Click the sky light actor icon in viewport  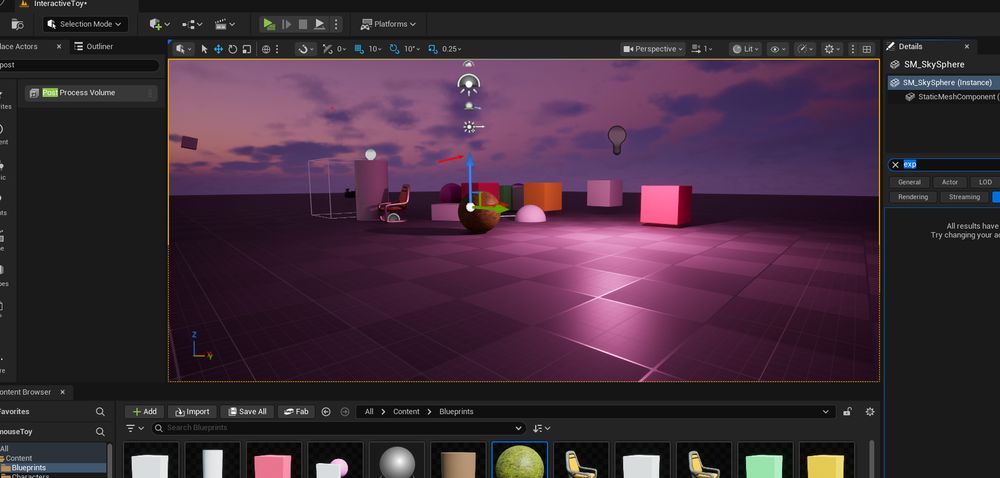tap(469, 83)
